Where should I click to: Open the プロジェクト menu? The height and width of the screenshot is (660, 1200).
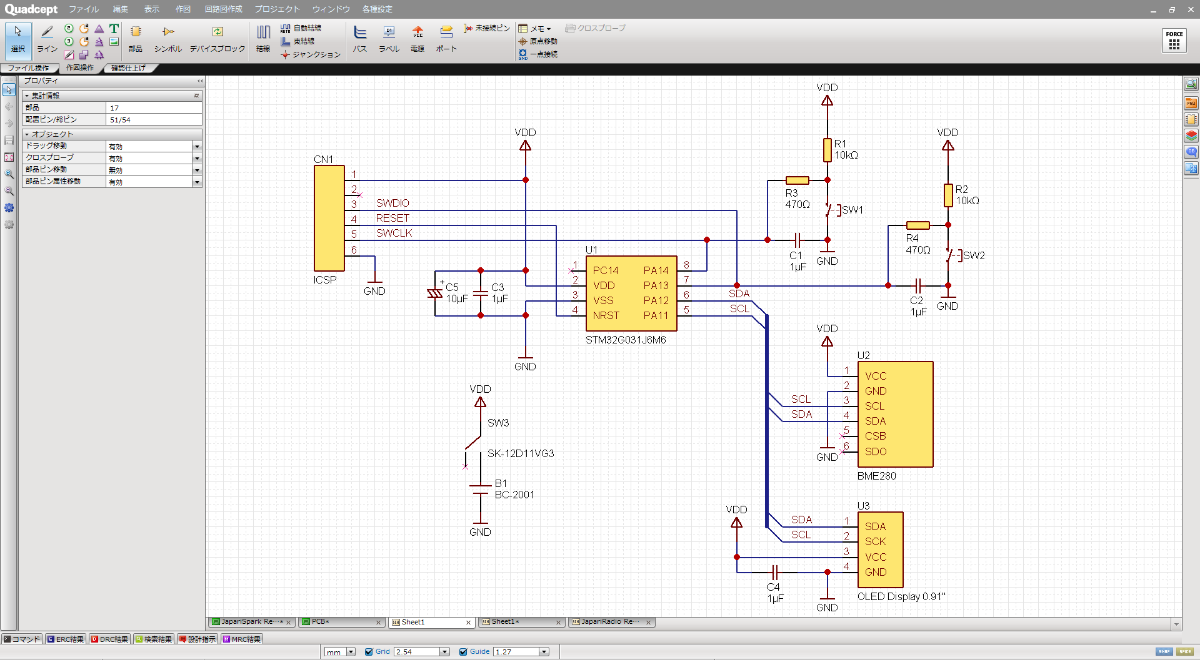click(x=275, y=7)
